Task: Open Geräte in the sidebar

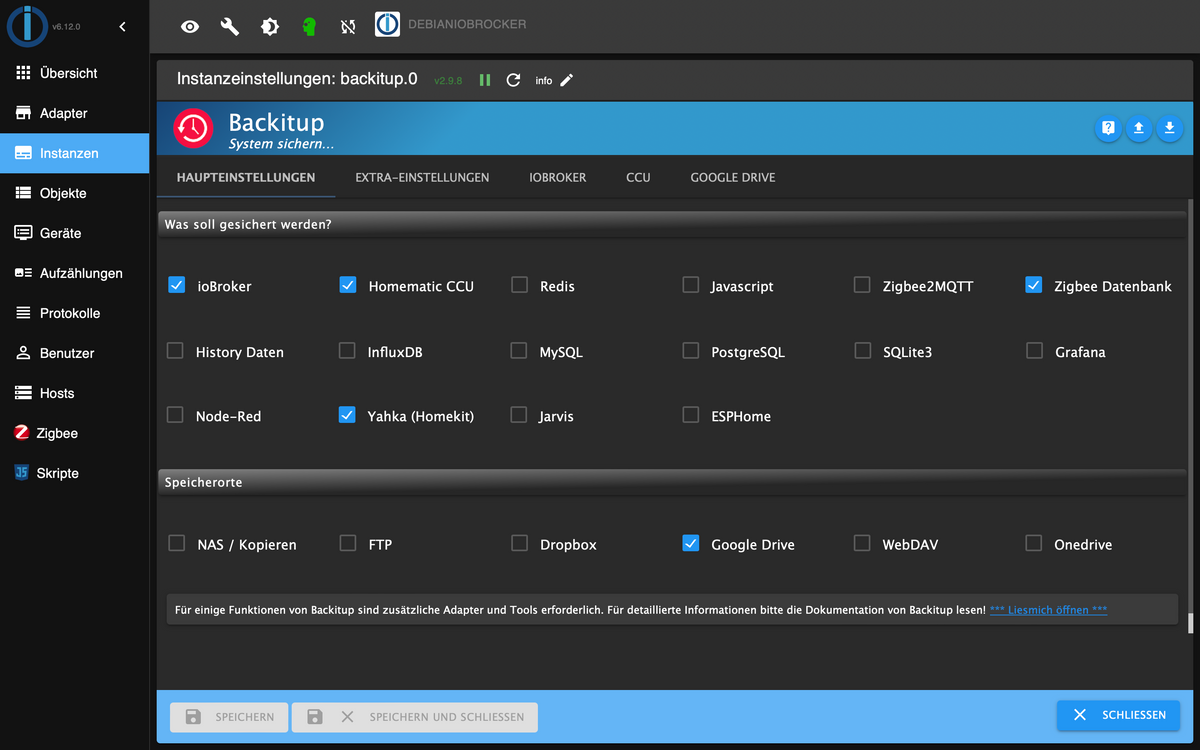Action: click(x=74, y=233)
